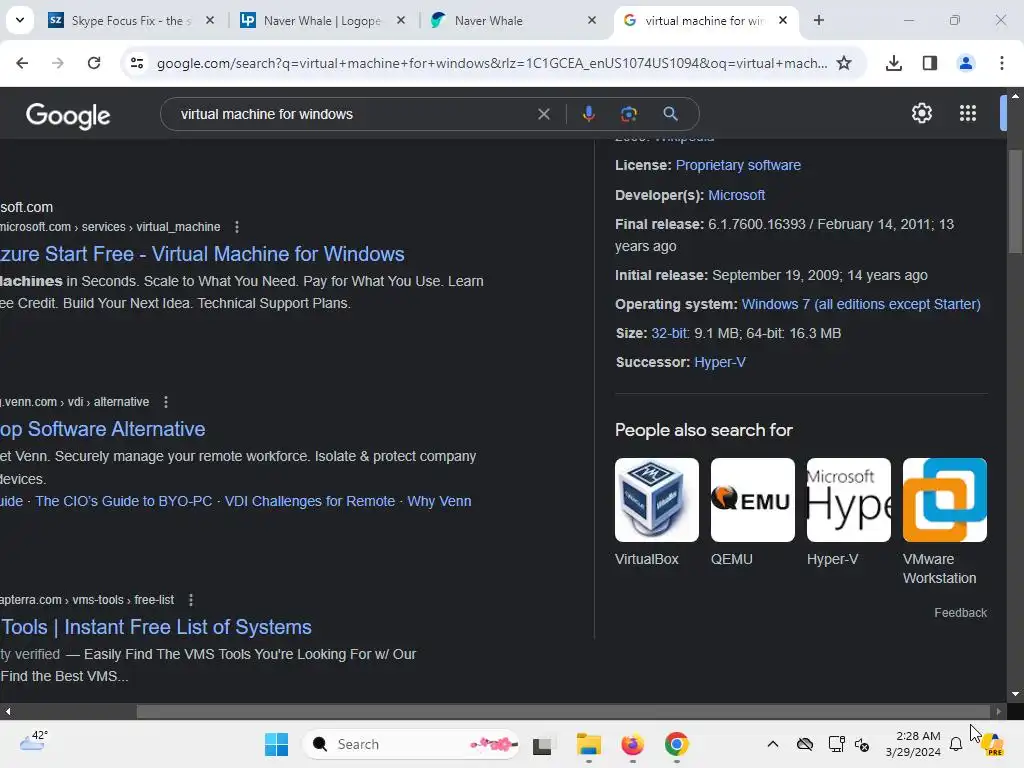Click the horizontal scrollbar left arrow
Screen dimensions: 1024x768
7,711
